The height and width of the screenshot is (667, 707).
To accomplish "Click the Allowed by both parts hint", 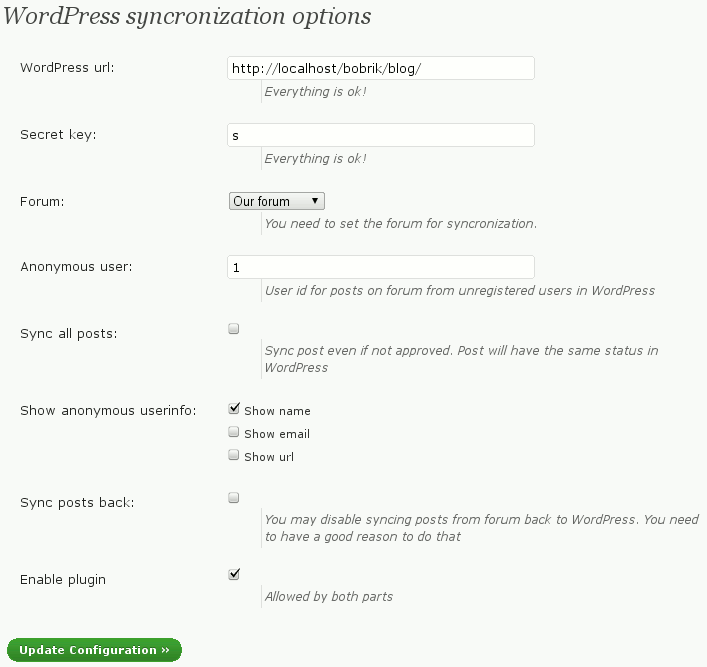I will click(329, 596).
